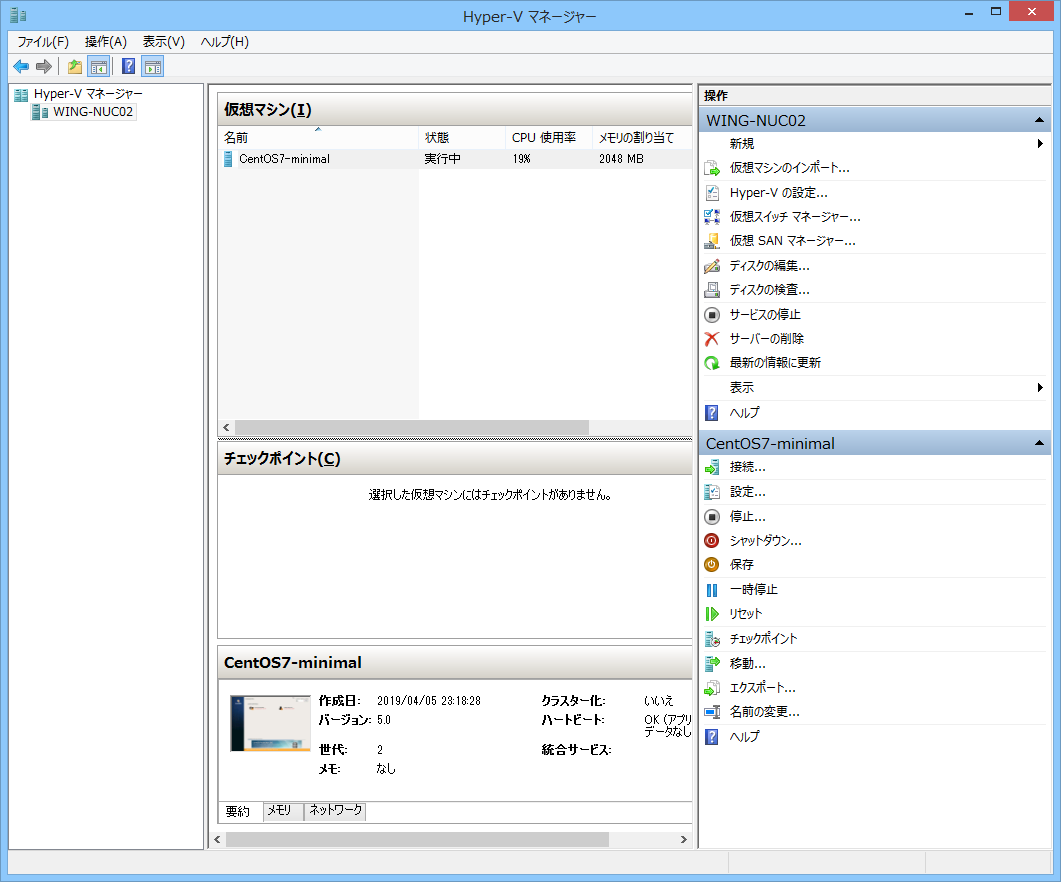Click the Back arrow toolbar icon
This screenshot has height=882, width=1061.
21,66
